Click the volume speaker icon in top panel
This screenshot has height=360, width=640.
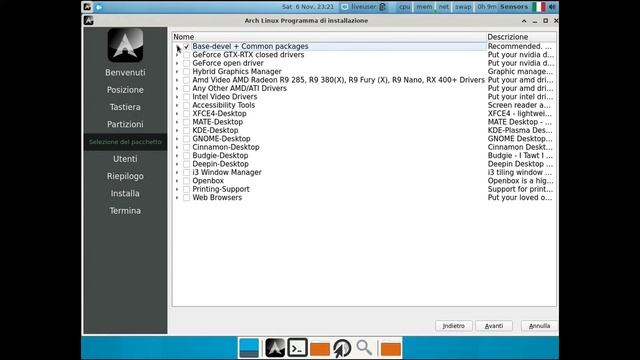[552, 7]
